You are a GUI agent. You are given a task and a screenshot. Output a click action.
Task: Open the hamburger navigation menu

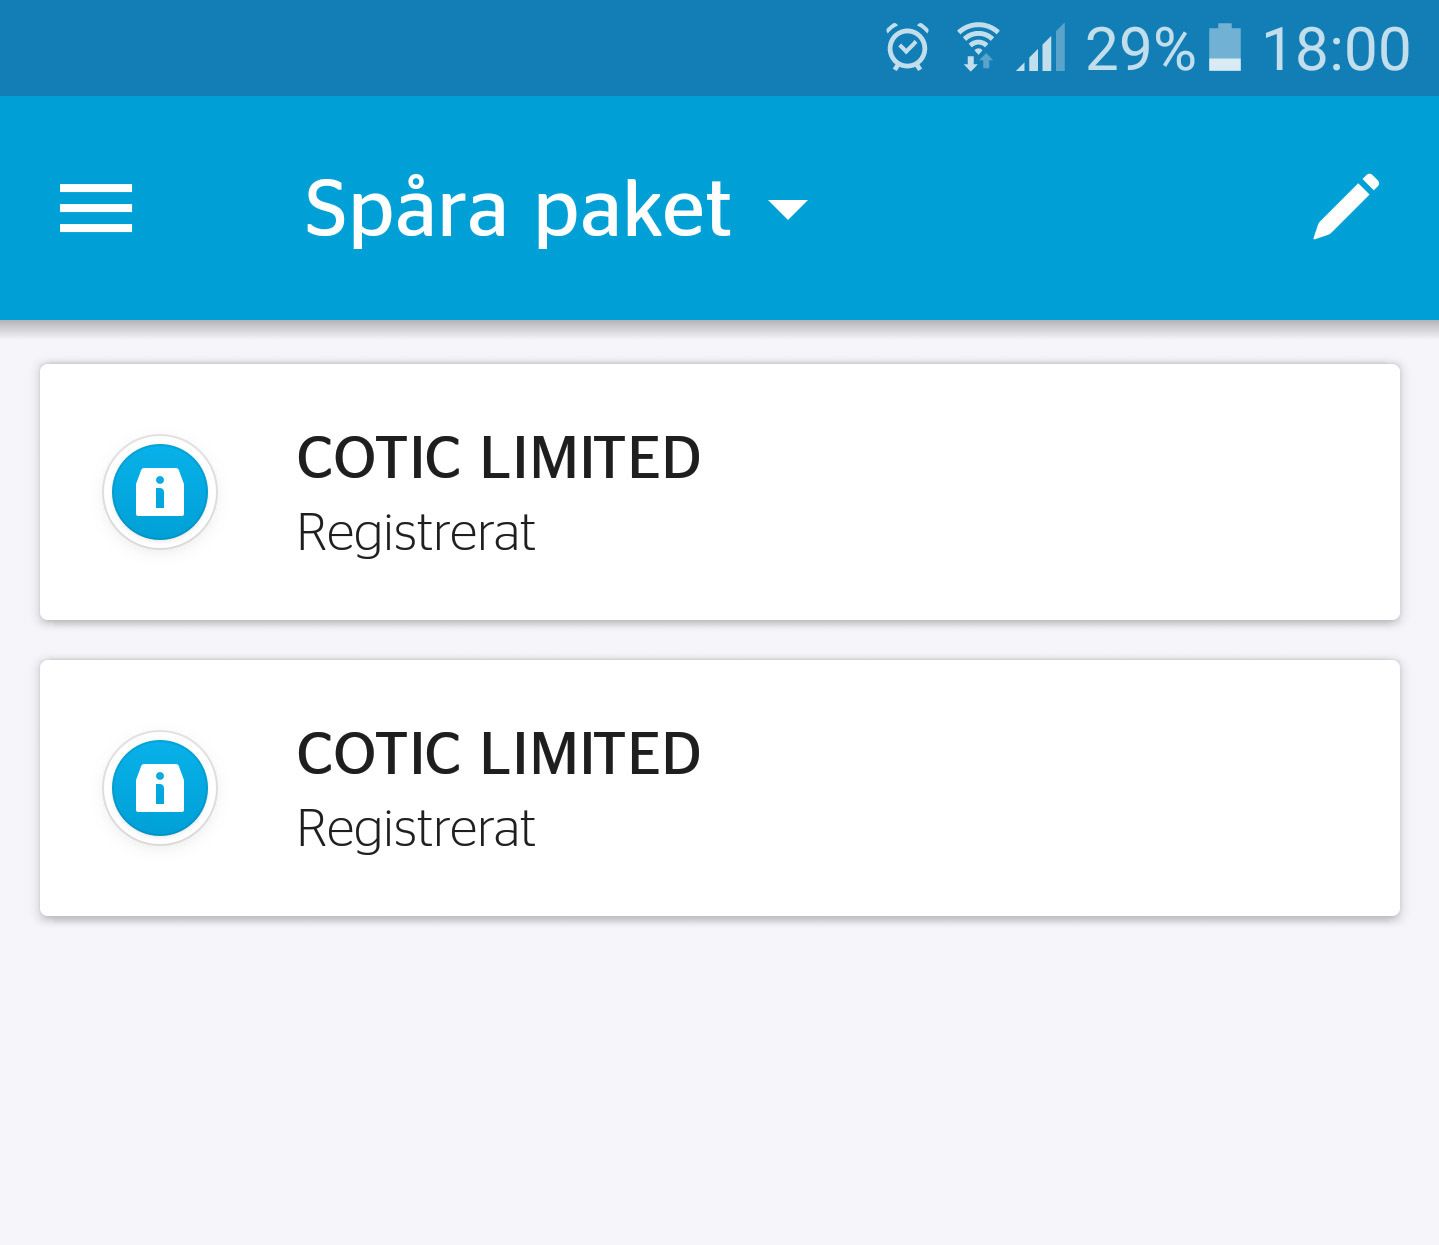(96, 208)
